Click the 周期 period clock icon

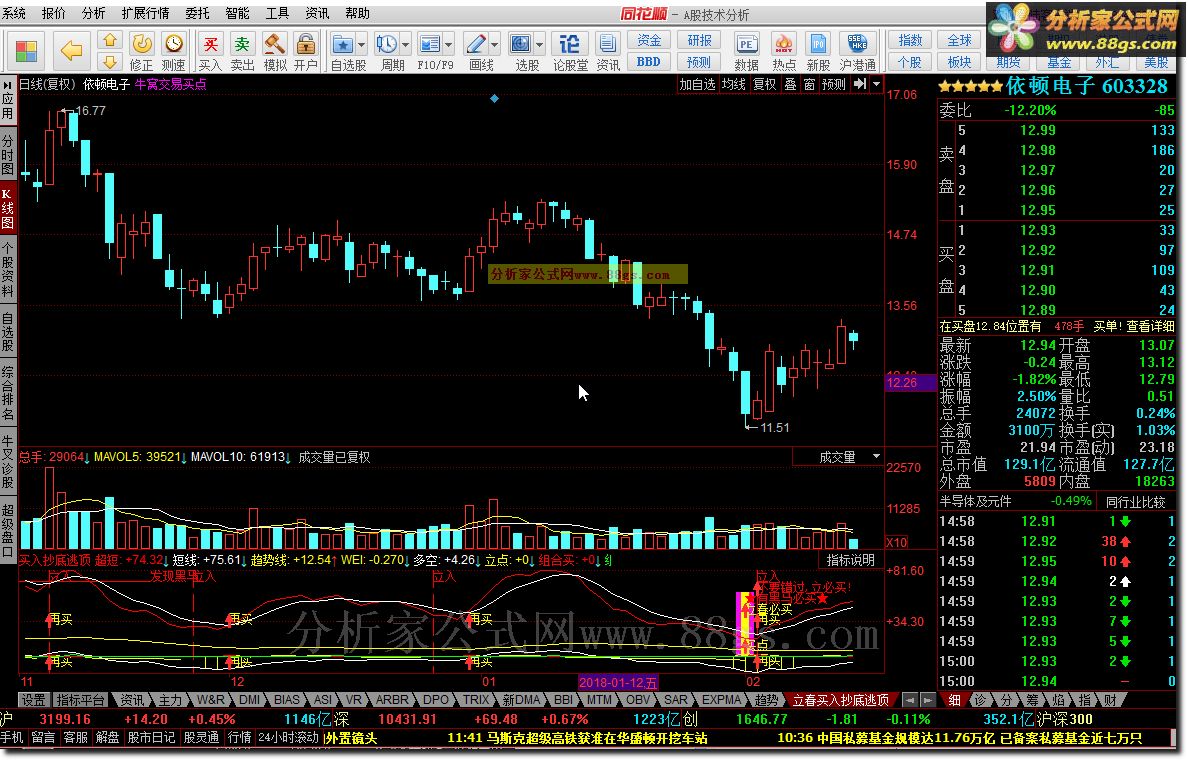(x=386, y=45)
